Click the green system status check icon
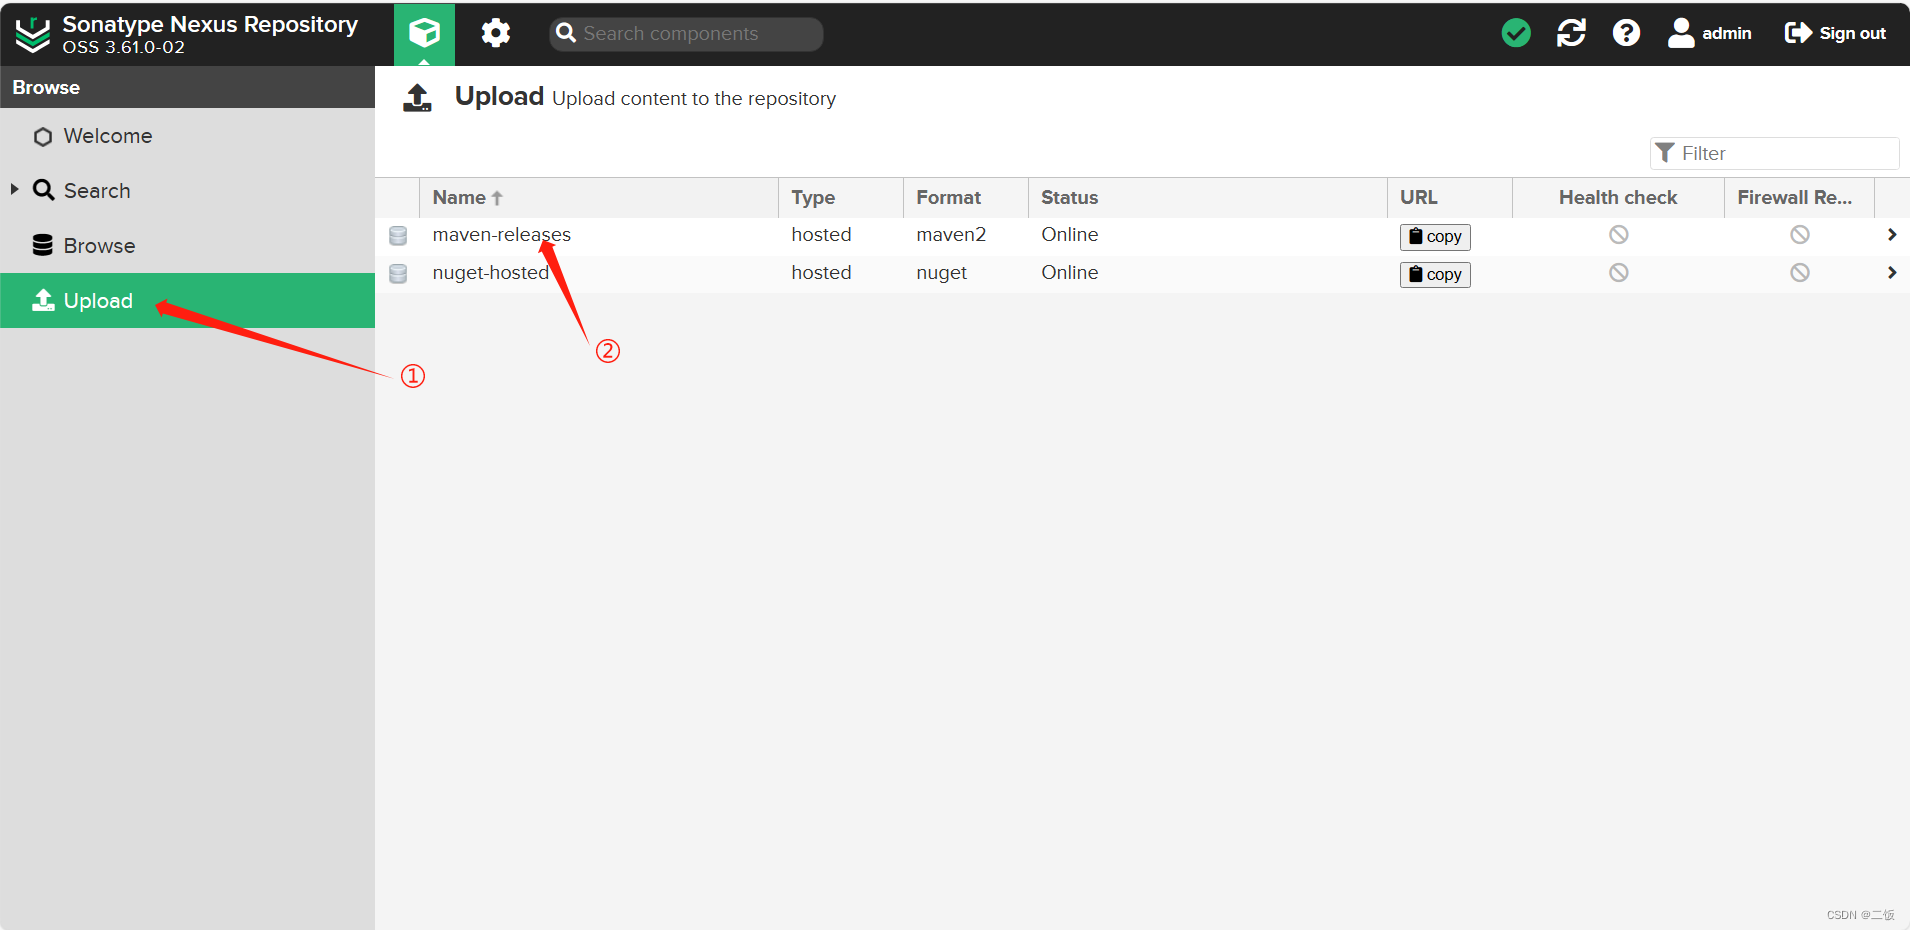The height and width of the screenshot is (930, 1910). tap(1516, 33)
